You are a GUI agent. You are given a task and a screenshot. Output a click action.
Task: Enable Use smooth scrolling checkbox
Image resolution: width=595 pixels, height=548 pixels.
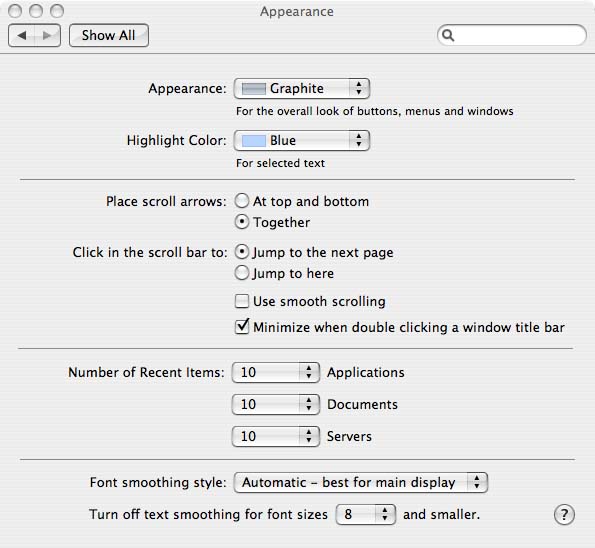coord(242,301)
